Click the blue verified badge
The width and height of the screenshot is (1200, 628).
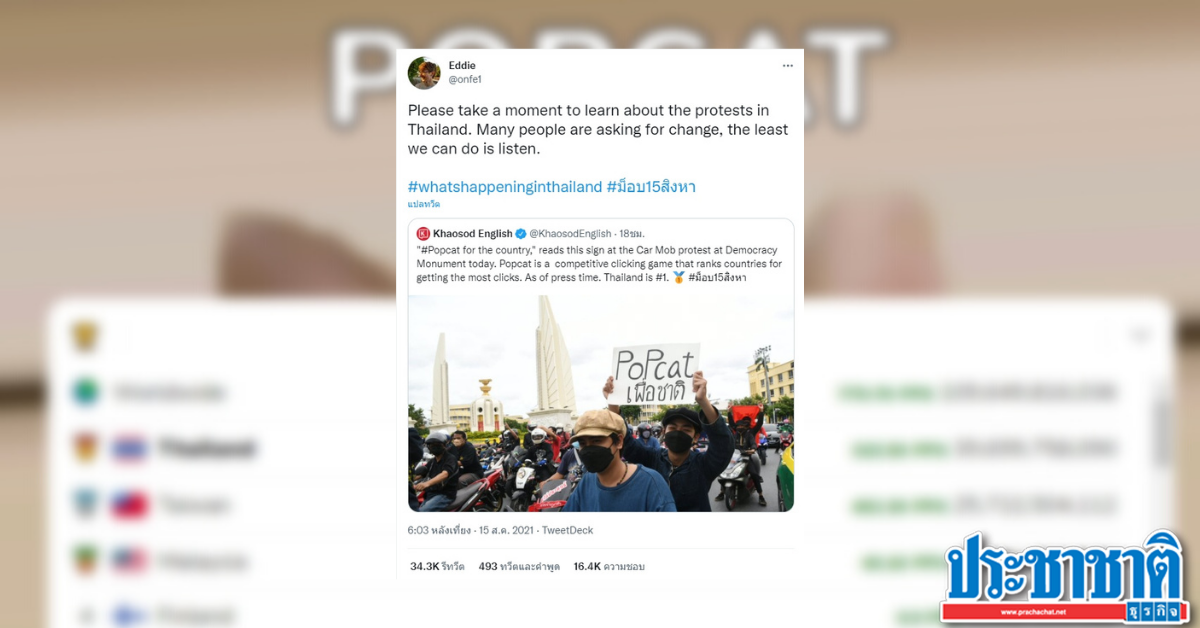(520, 233)
